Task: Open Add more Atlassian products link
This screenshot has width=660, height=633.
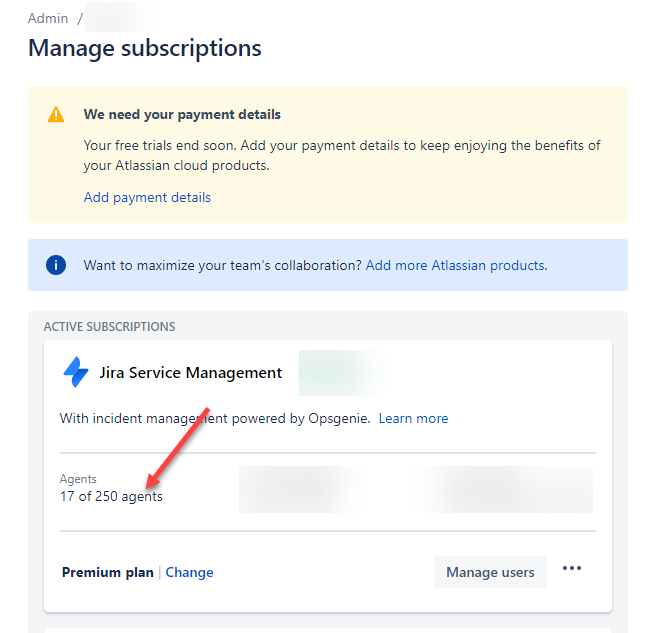Action: tap(456, 265)
